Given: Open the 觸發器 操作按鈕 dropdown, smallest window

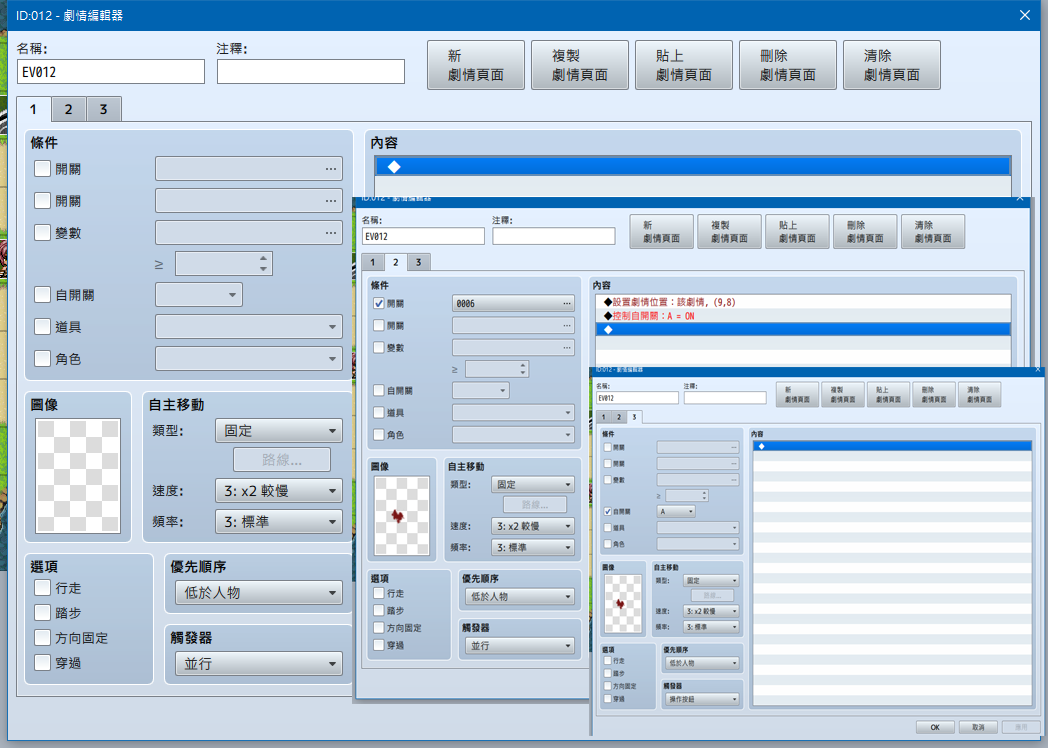Looking at the screenshot, I should (702, 699).
